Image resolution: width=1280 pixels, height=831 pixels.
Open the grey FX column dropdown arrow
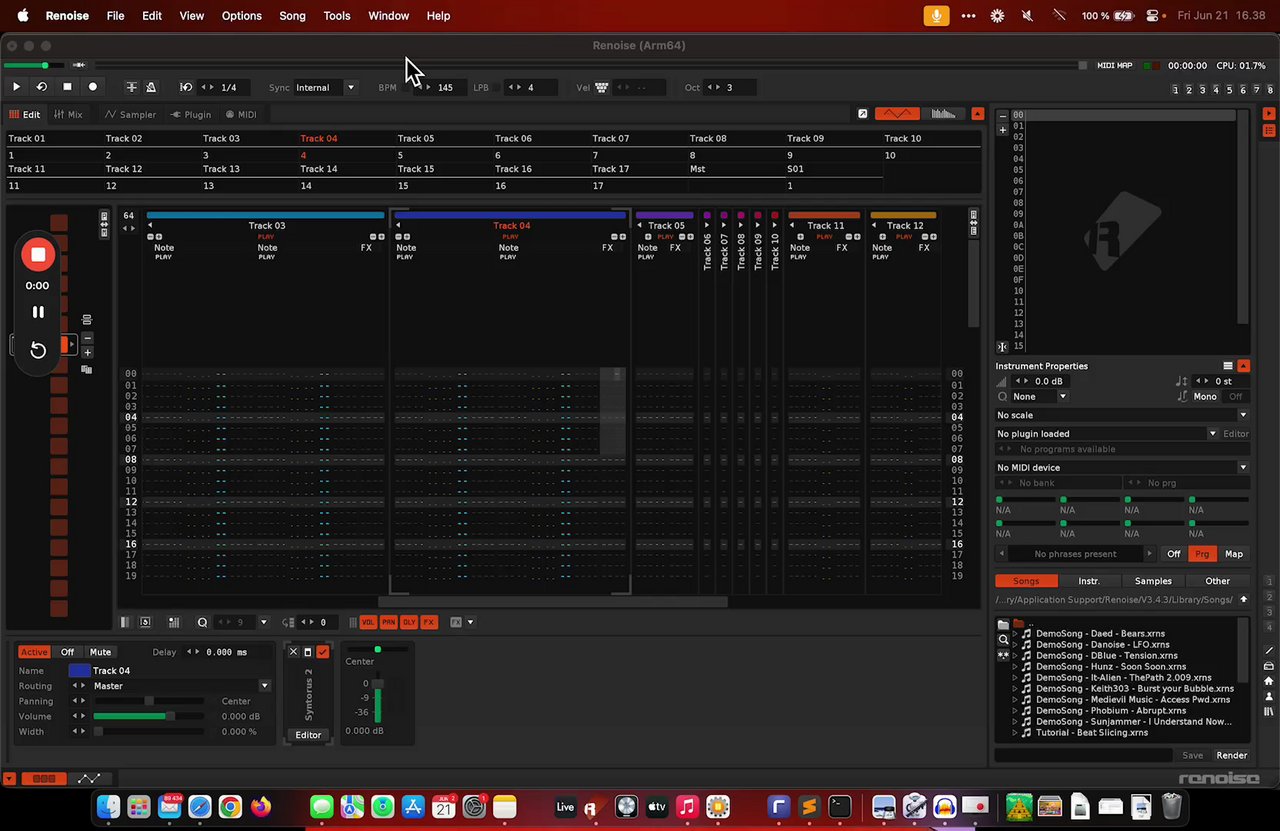click(x=470, y=622)
